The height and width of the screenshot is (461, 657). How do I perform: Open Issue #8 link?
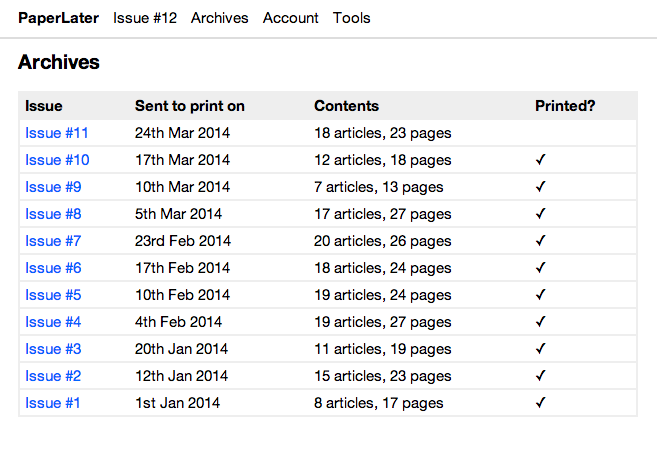pos(53,214)
